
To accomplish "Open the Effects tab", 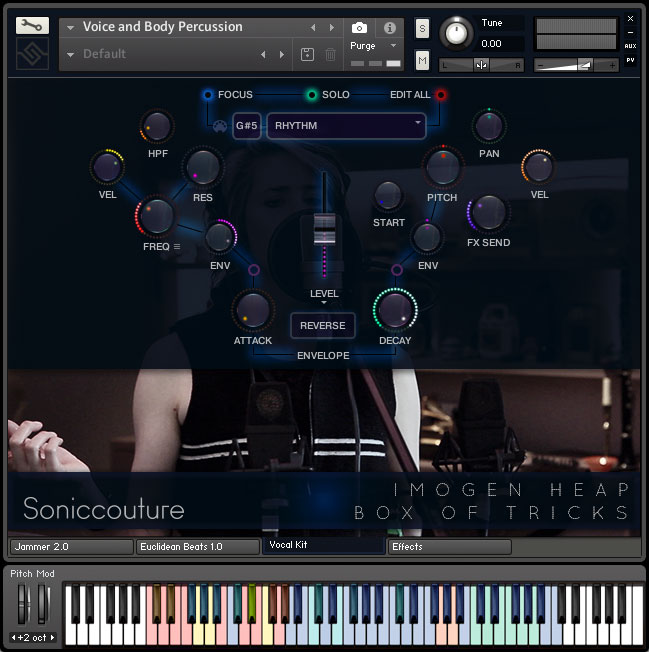I will (x=449, y=547).
